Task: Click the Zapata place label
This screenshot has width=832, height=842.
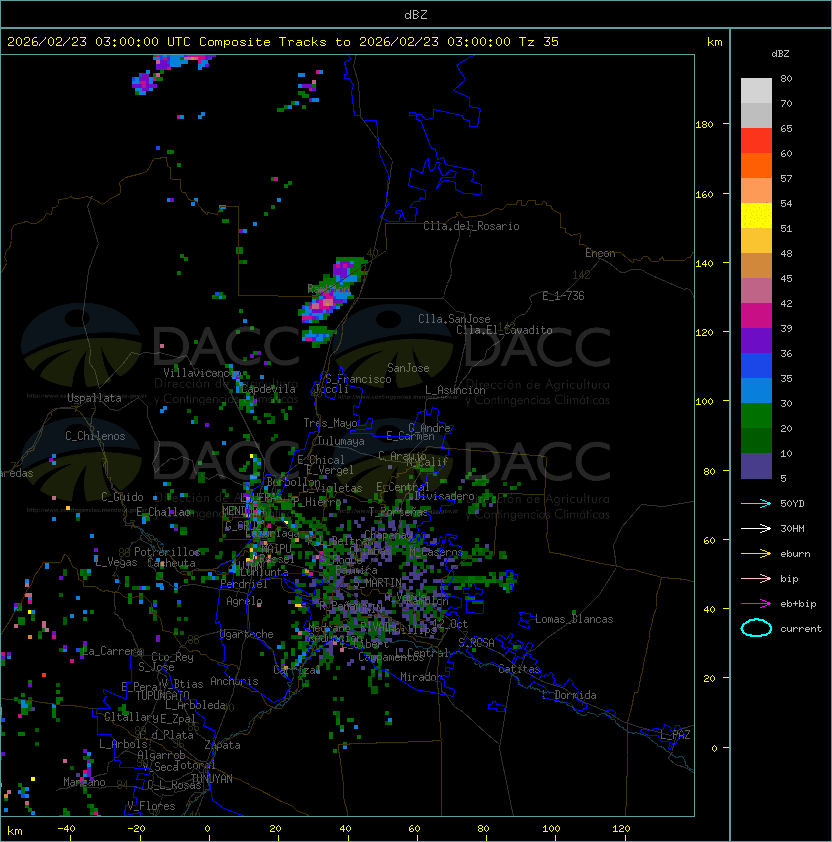Action: tap(222, 745)
